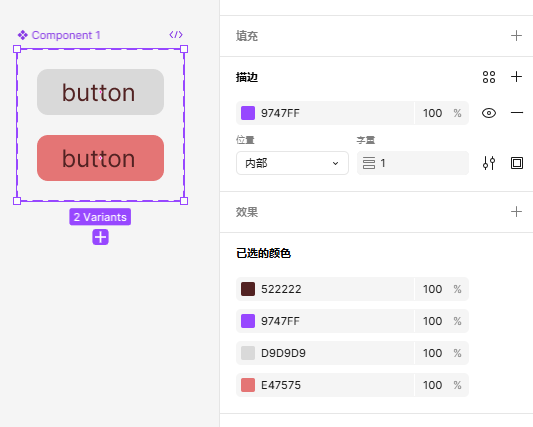
Task: Add a new effect with plus icon
Action: [x=516, y=212]
